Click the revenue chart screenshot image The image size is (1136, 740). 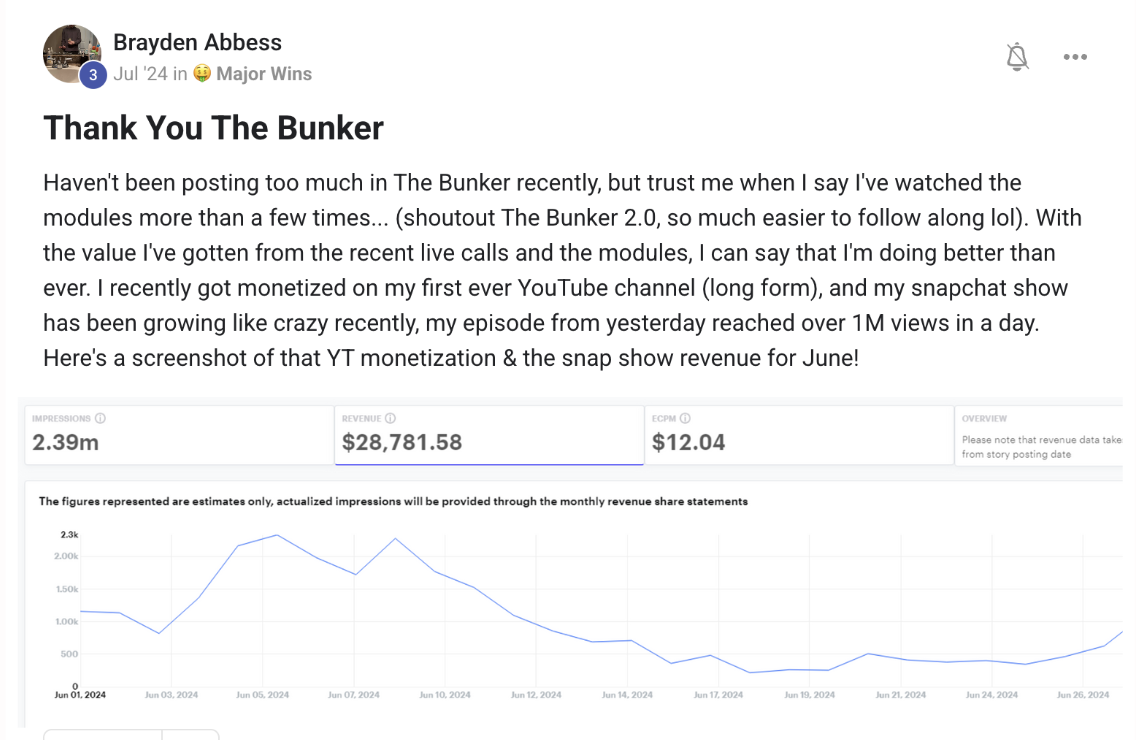coord(570,562)
